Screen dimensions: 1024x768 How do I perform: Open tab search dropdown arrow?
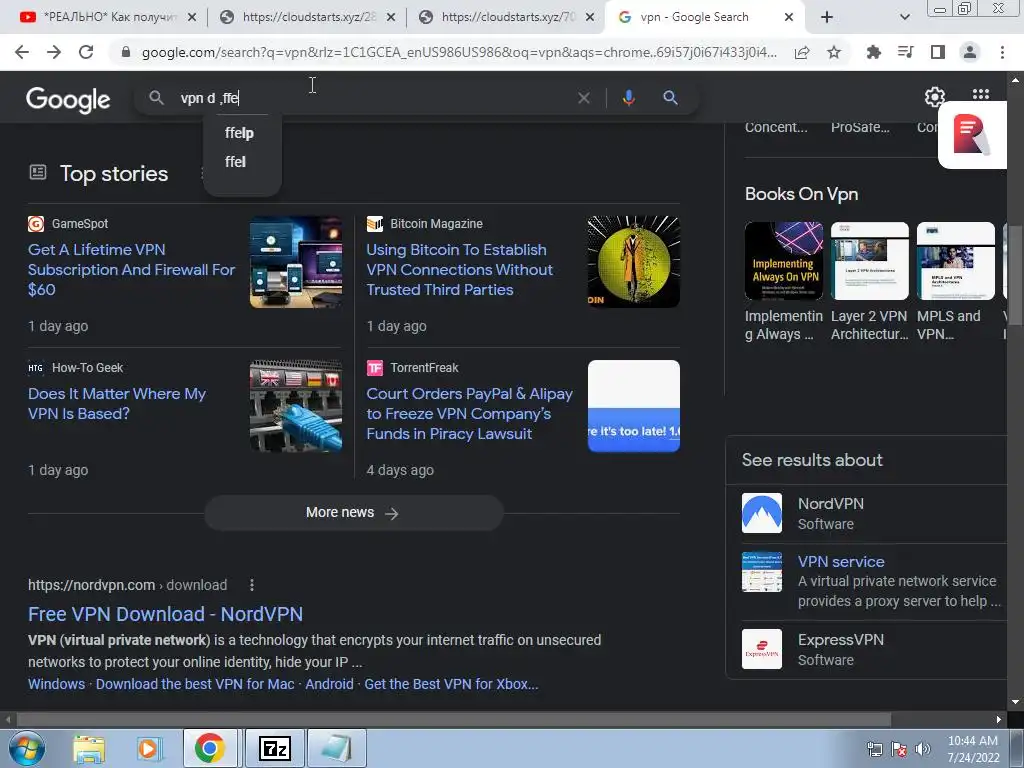[904, 17]
